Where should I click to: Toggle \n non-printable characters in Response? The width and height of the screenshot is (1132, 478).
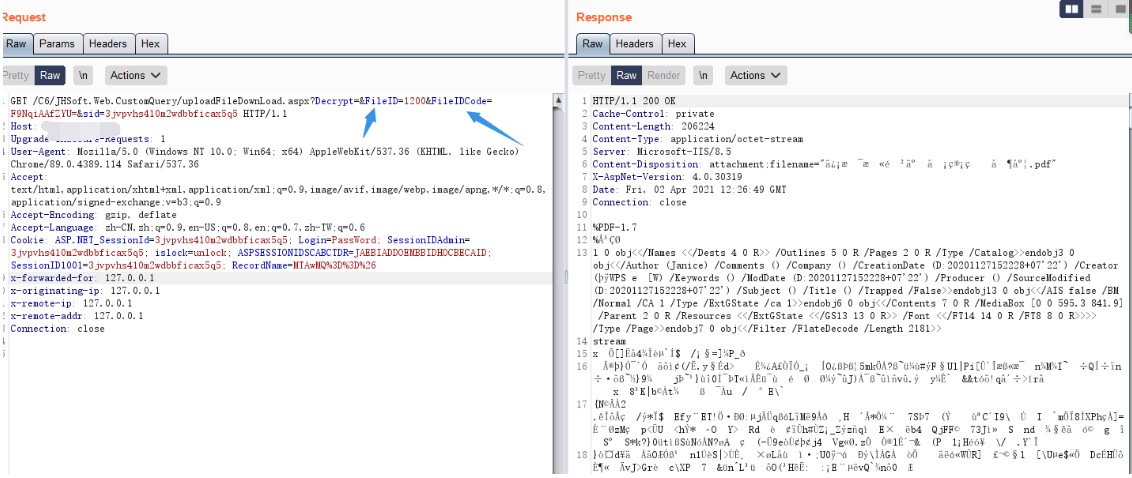coord(704,75)
